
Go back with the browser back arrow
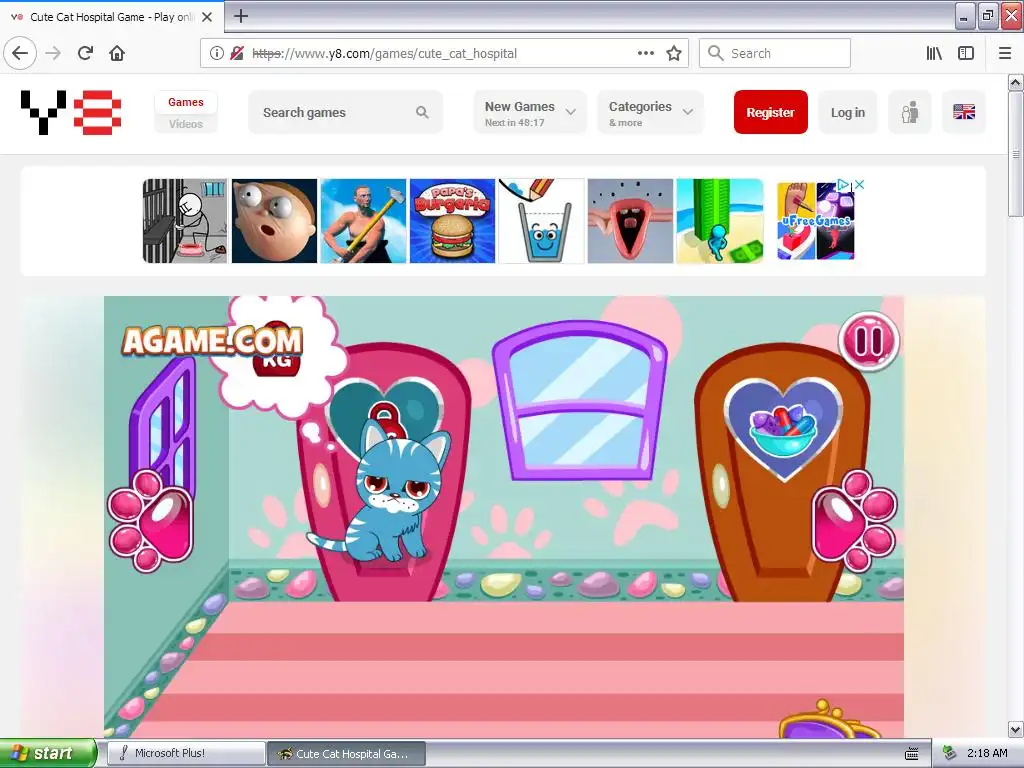click(x=20, y=53)
